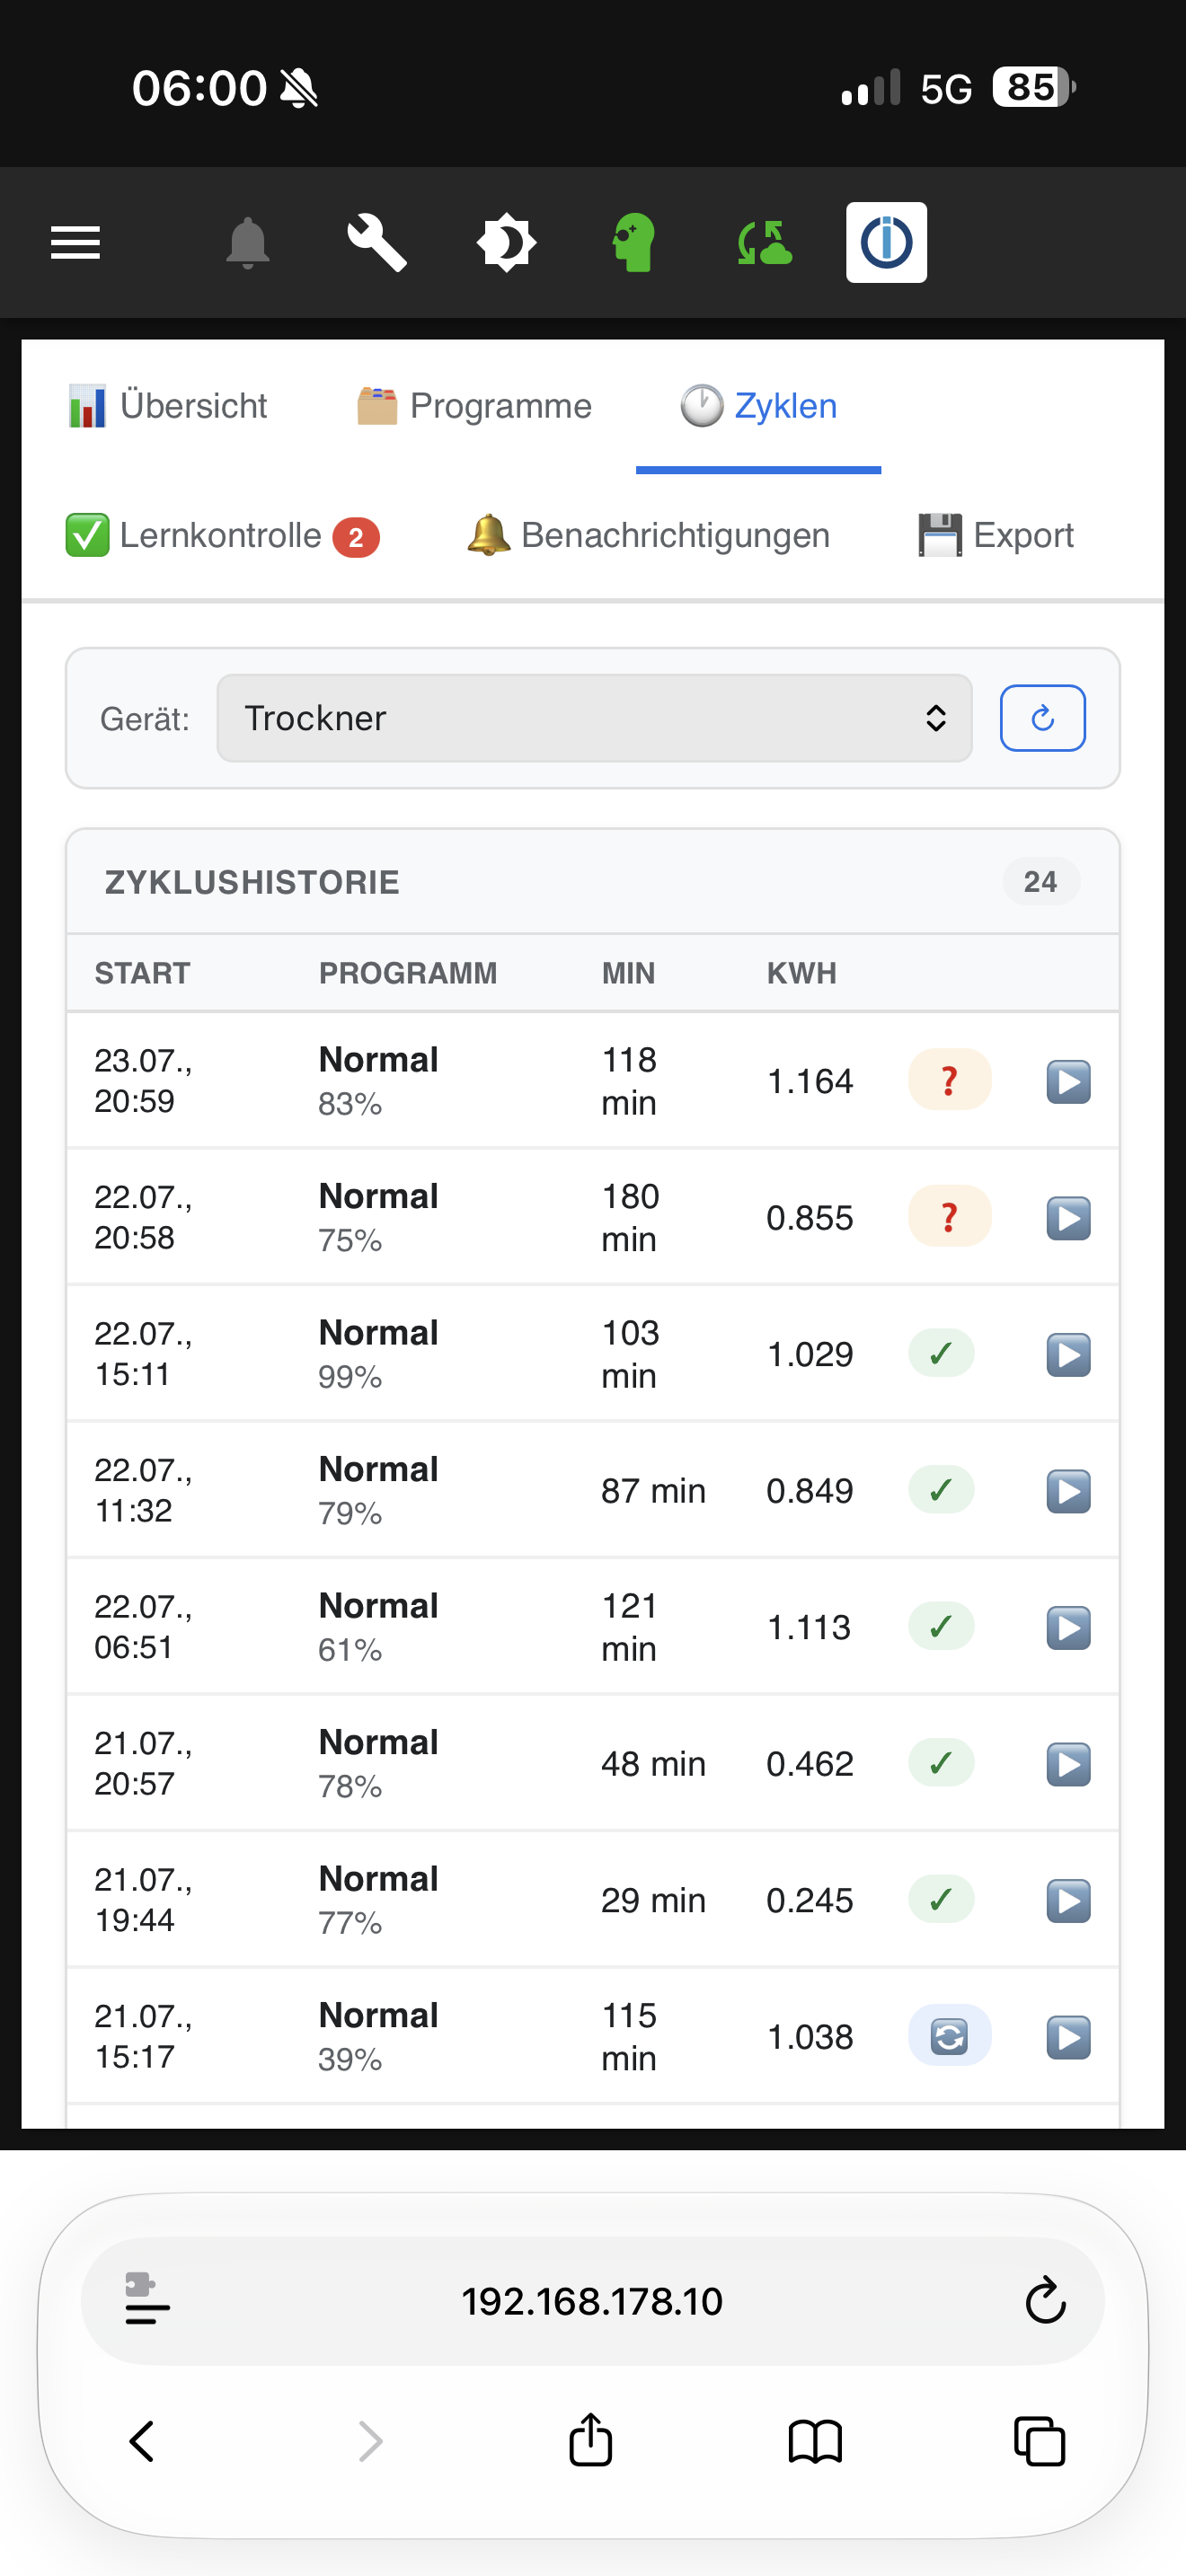Tap the ioBroker logo icon

pyautogui.click(x=886, y=243)
